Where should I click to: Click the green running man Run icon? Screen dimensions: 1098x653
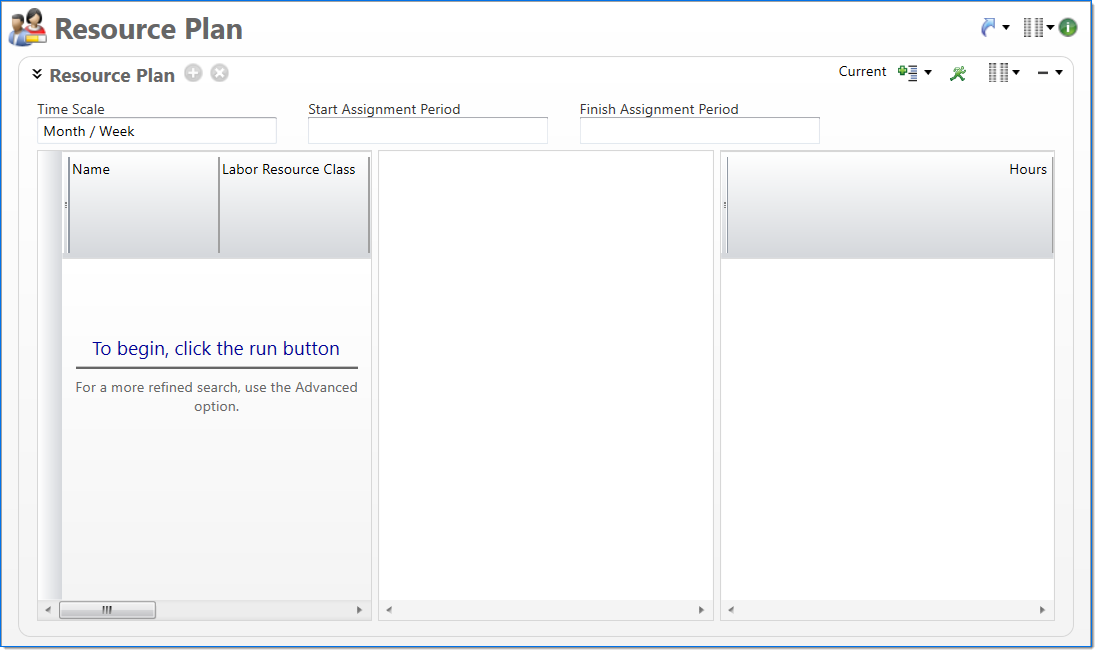pyautogui.click(x=958, y=73)
